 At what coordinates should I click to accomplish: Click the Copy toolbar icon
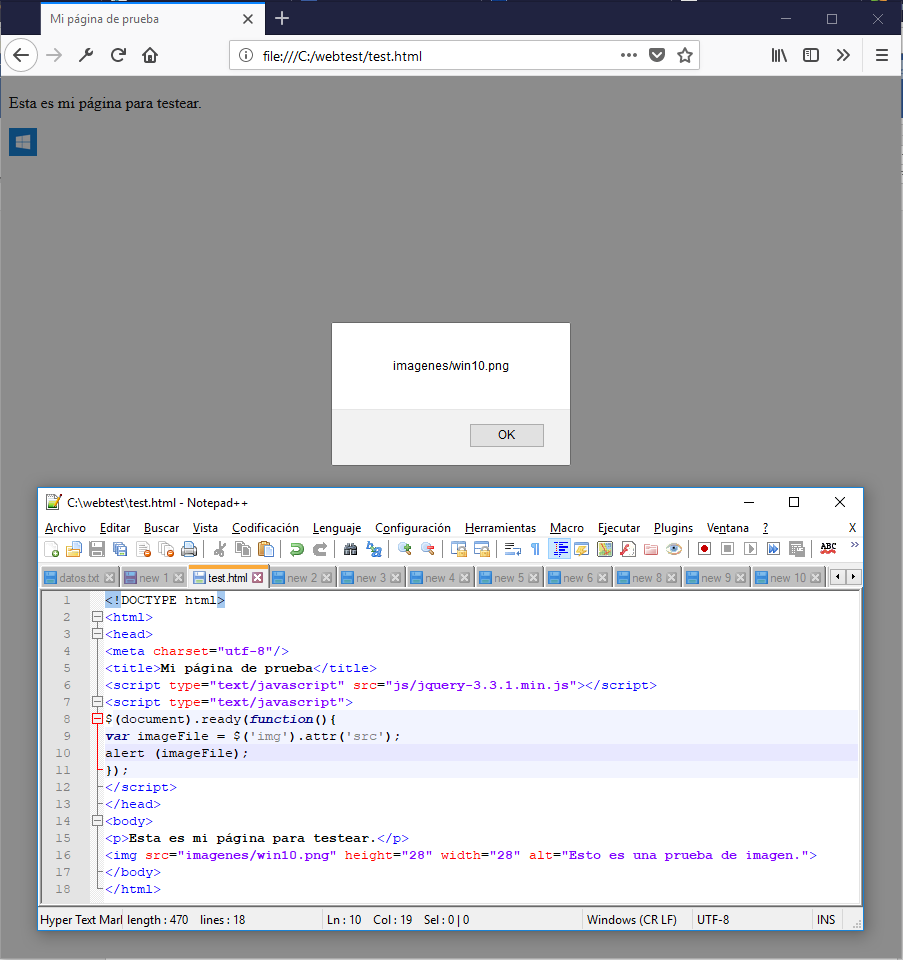point(243,549)
